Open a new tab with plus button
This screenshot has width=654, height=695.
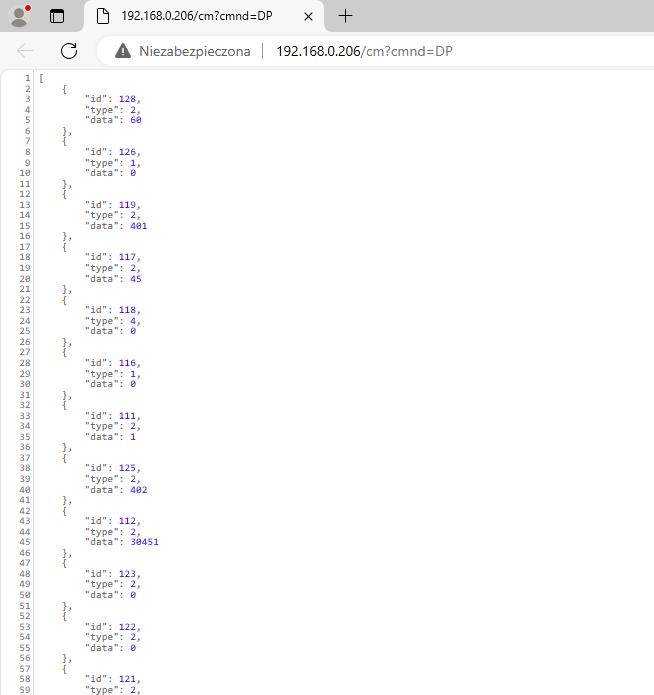click(345, 16)
